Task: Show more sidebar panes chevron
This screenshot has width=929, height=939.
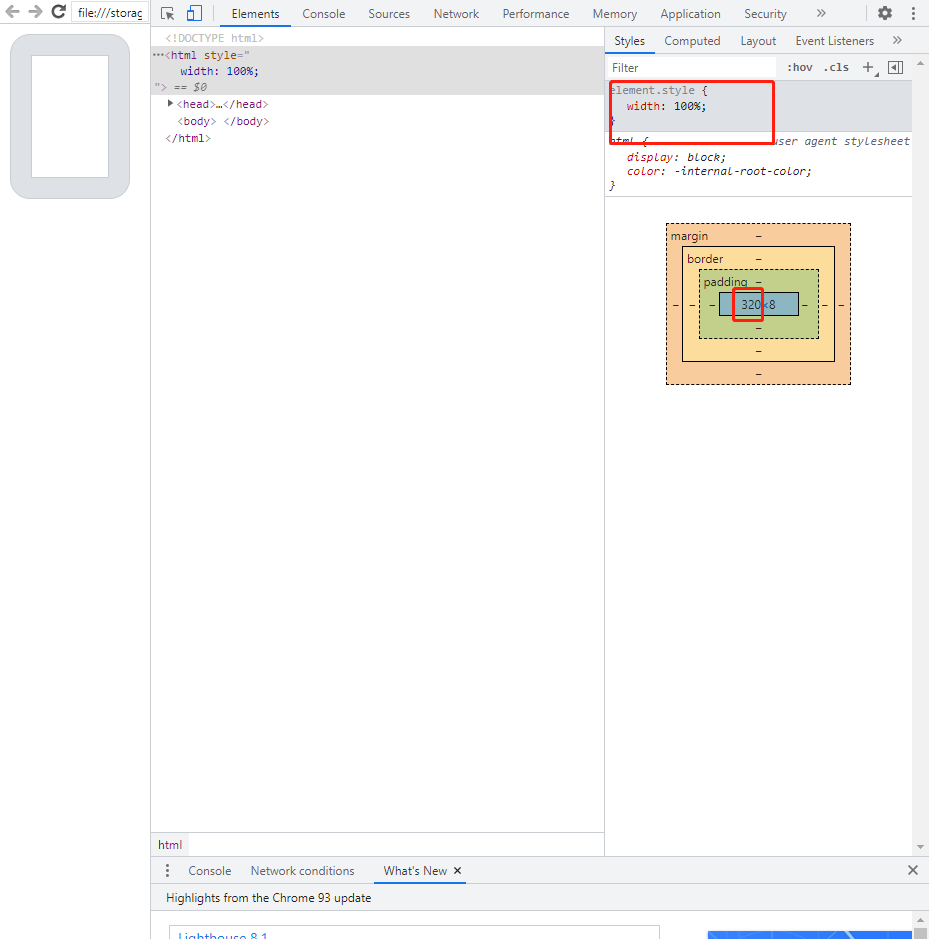Action: [897, 40]
